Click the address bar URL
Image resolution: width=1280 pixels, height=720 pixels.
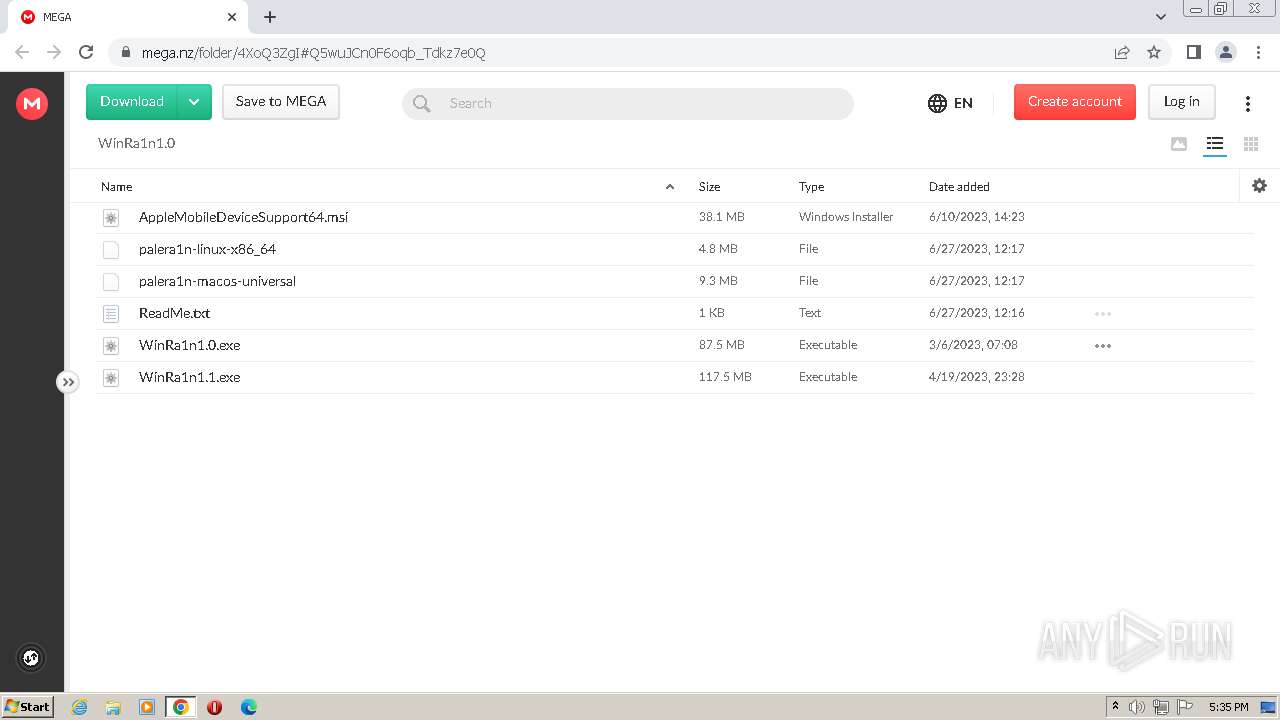click(x=313, y=53)
